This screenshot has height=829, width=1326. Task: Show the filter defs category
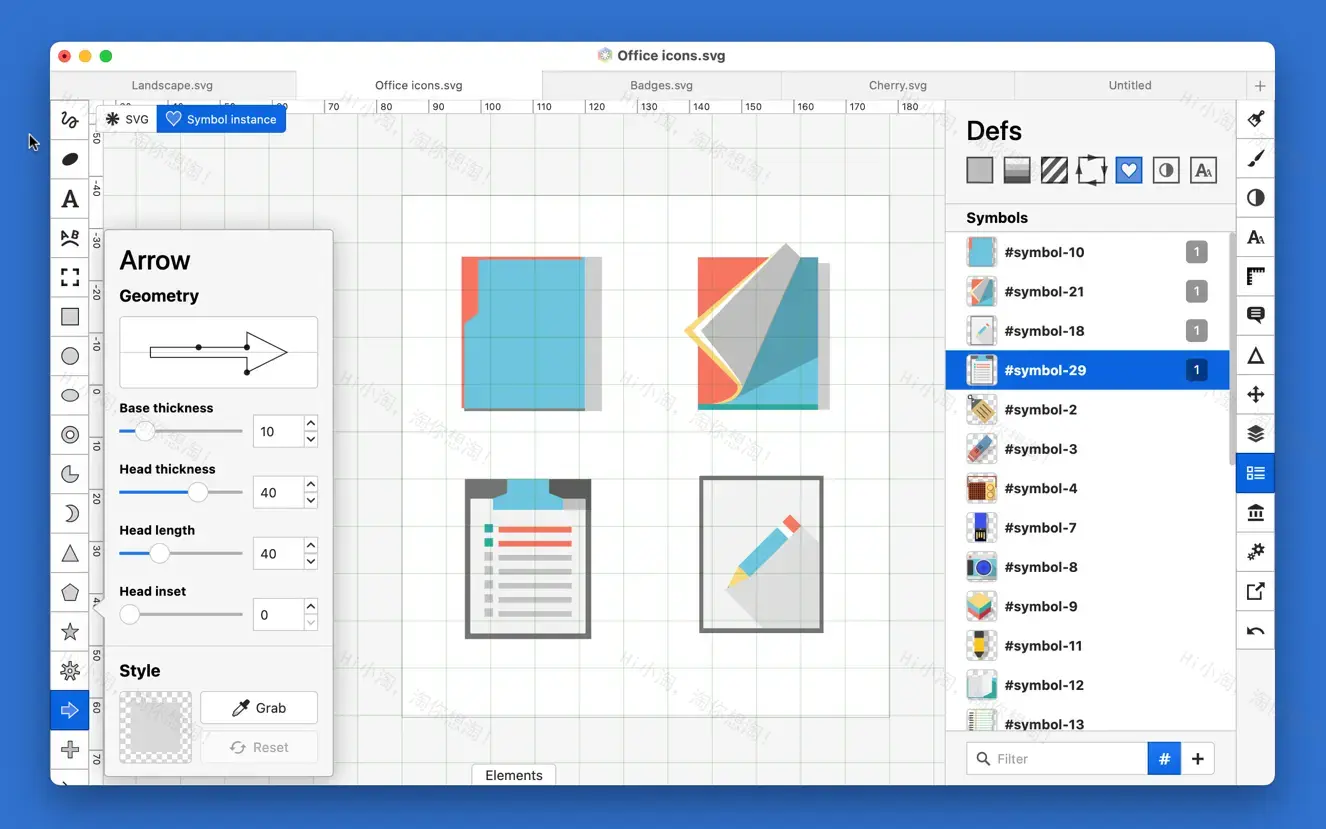(1165, 169)
